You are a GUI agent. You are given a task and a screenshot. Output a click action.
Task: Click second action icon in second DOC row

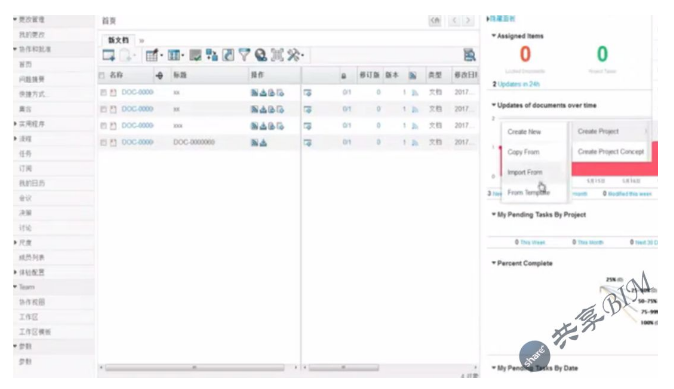[x=263, y=109]
